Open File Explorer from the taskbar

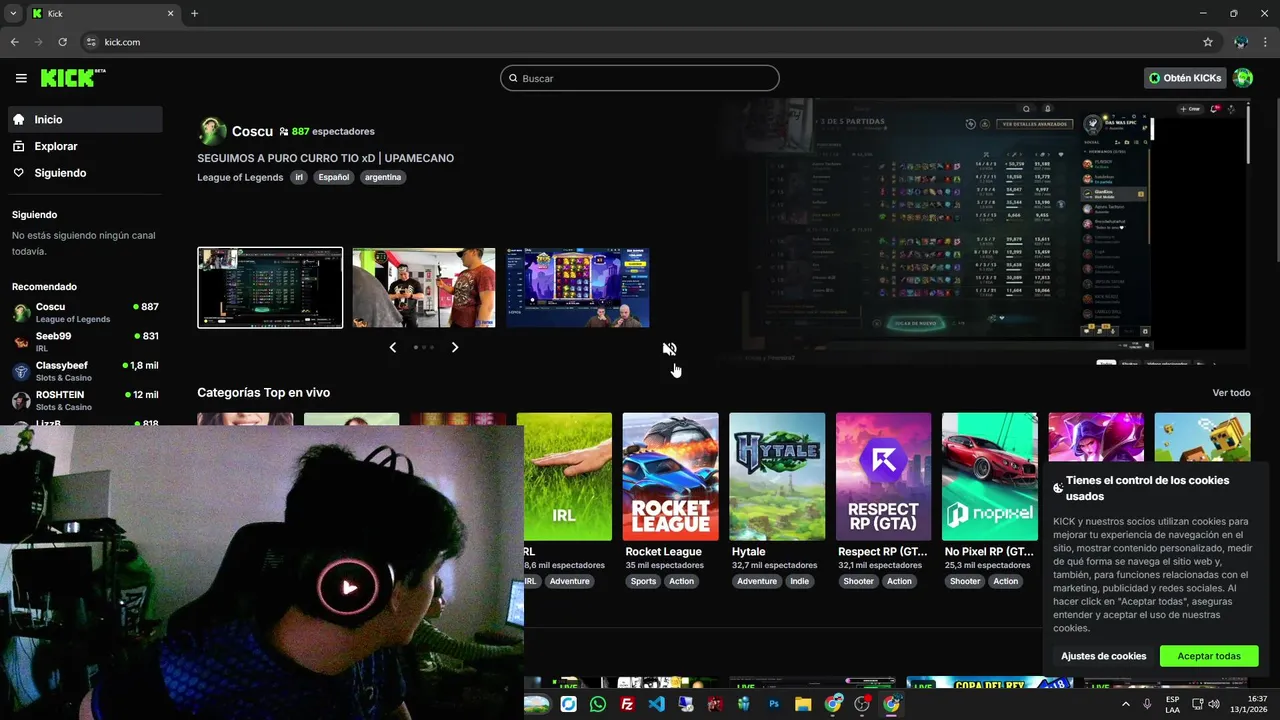[803, 704]
